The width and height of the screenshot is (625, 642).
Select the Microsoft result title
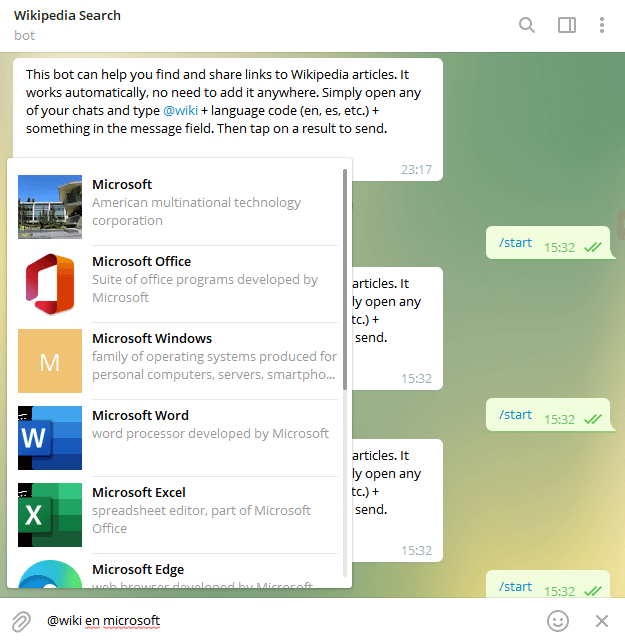122,184
